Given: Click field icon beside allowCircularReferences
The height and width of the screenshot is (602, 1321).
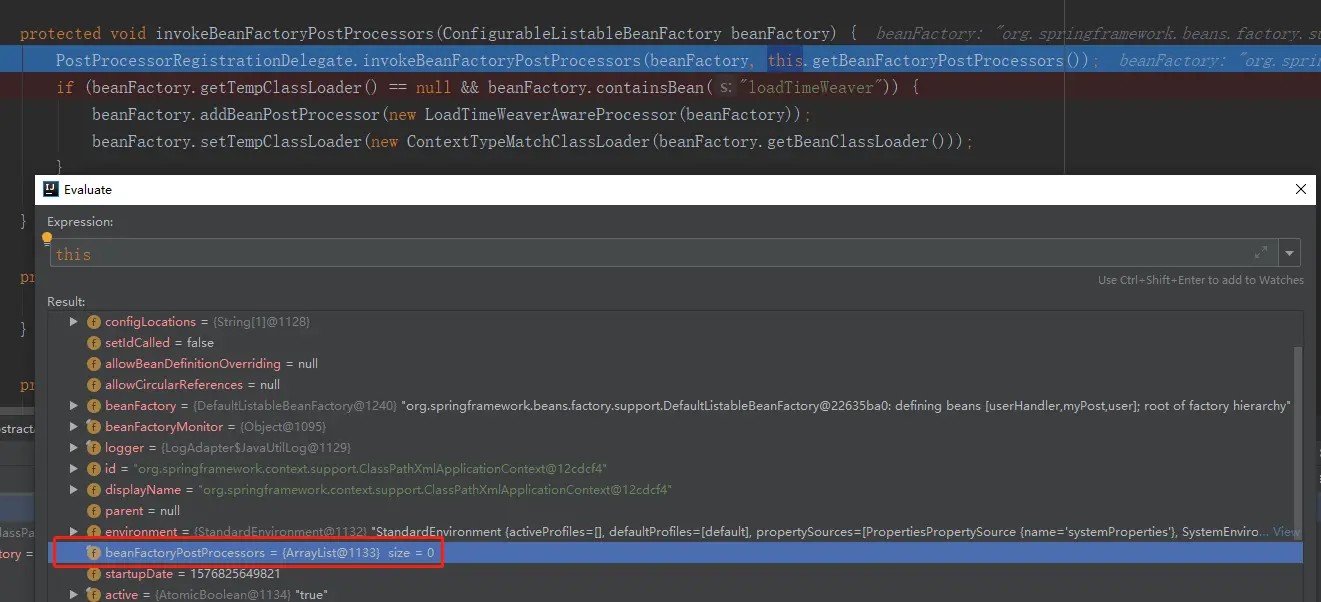Looking at the screenshot, I should point(94,385).
